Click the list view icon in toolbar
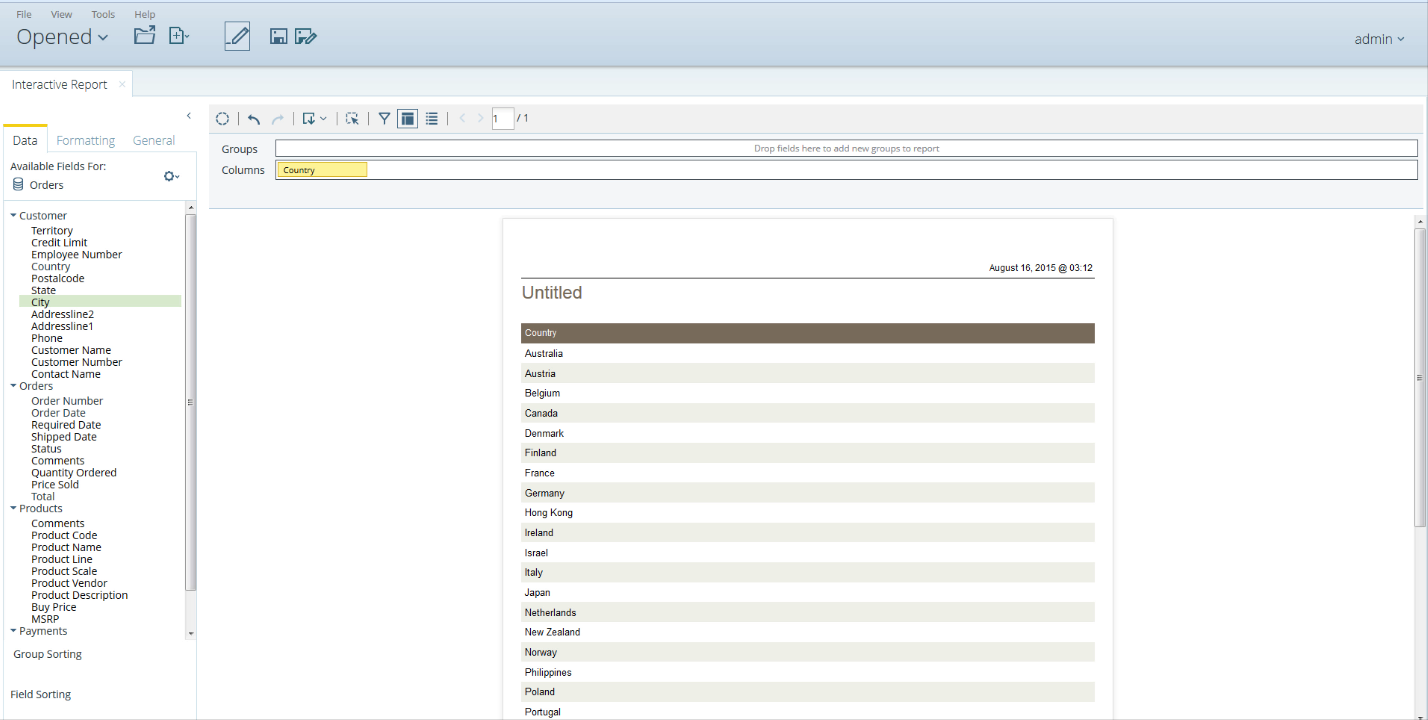This screenshot has height=720, width=1428. click(432, 119)
